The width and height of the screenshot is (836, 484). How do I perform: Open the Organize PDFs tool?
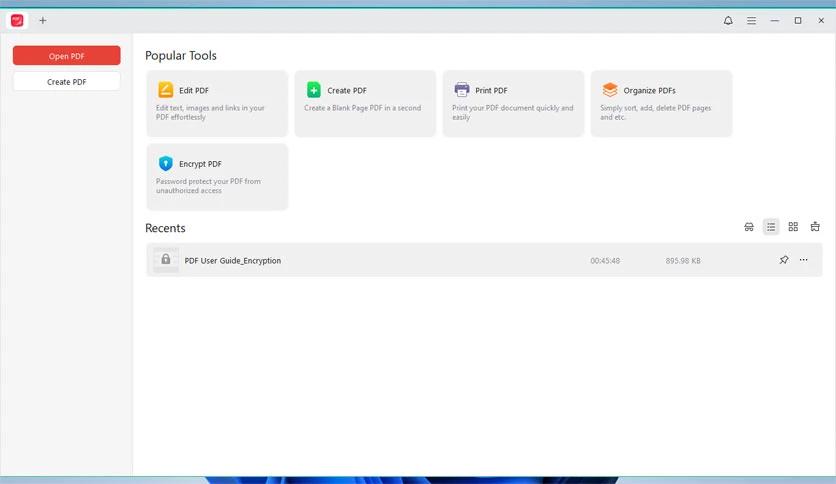tap(661, 104)
